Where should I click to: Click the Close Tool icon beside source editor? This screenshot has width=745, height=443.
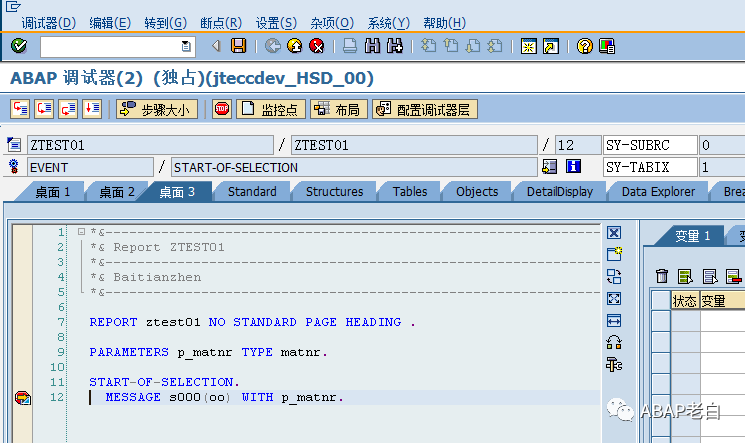(x=614, y=232)
